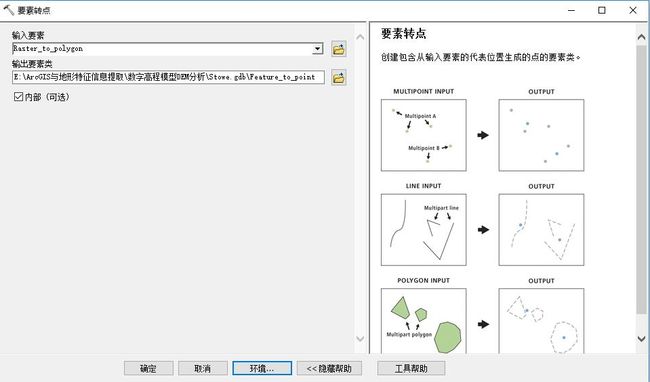Viewport: 650px width, 382px height.
Task: Click the 输出要素类 path input field
Action: (168, 77)
